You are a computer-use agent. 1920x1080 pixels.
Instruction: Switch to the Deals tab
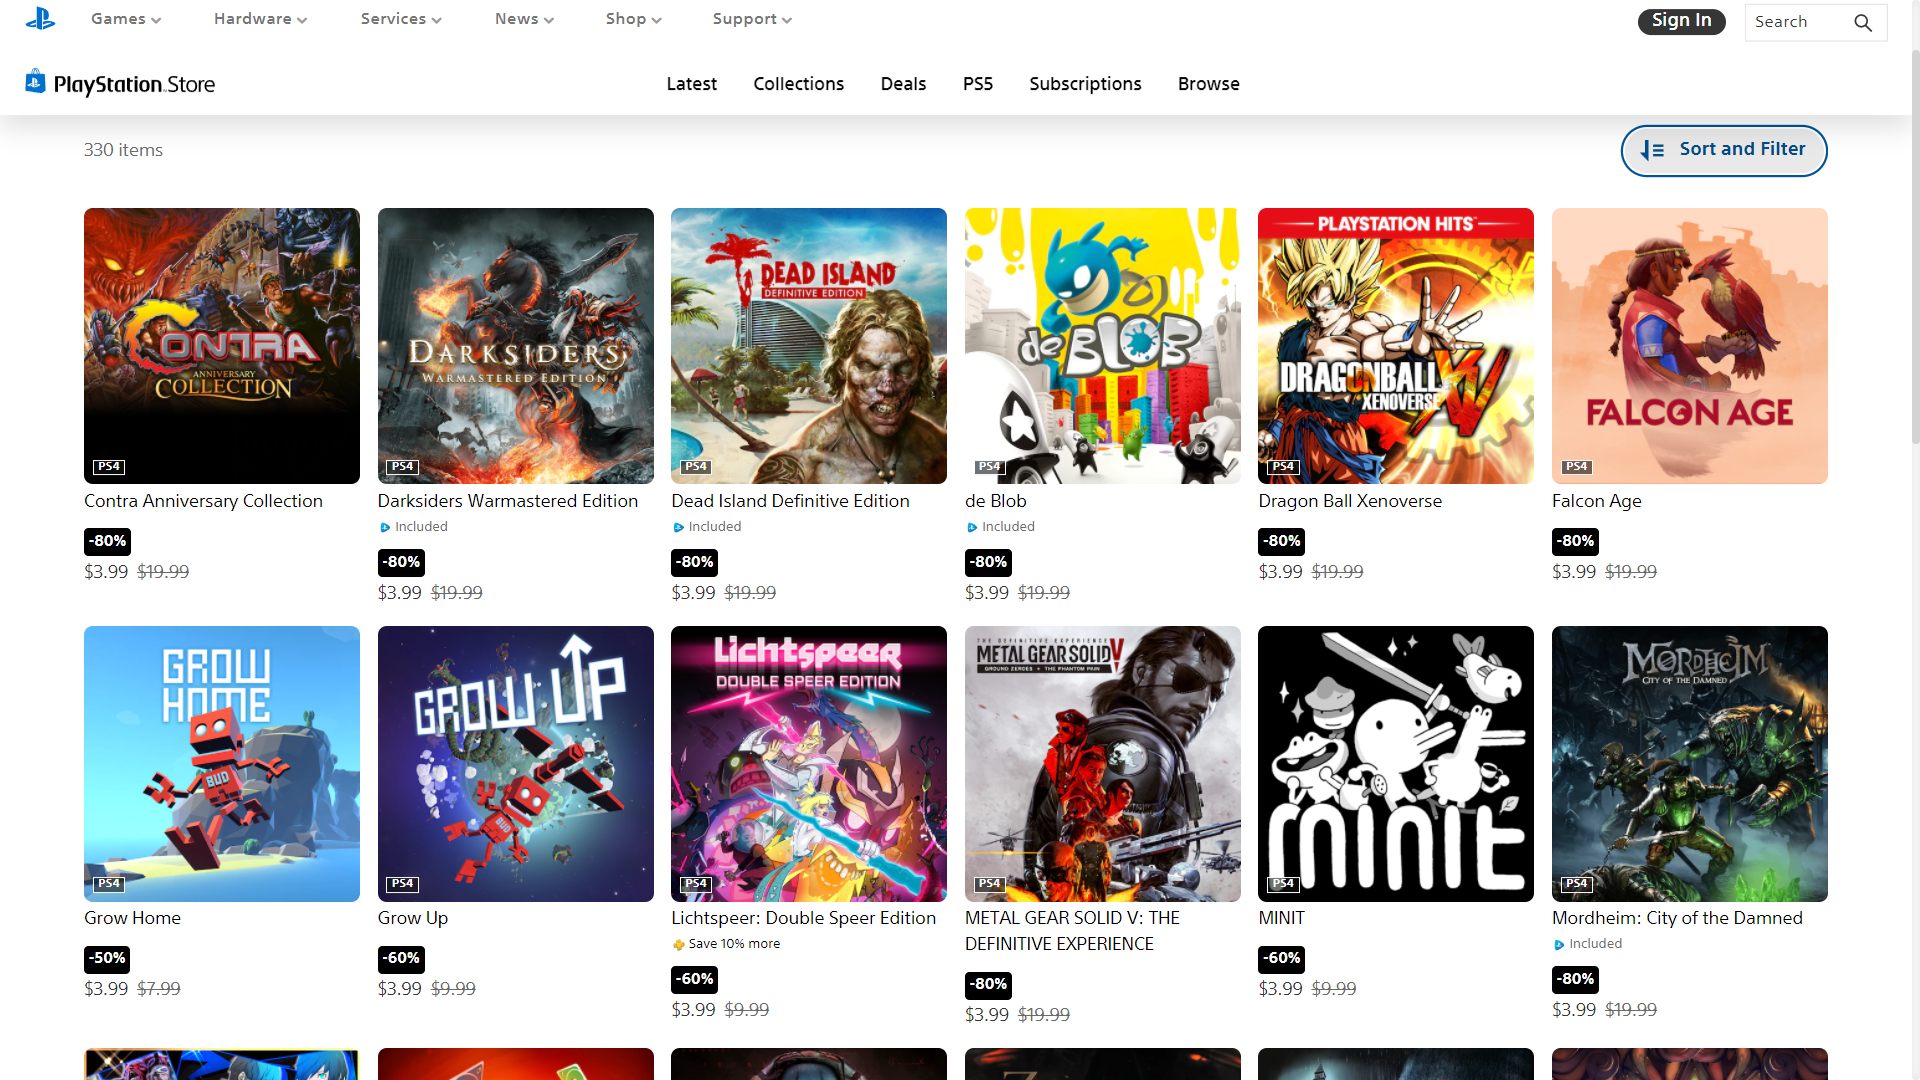[x=903, y=84]
